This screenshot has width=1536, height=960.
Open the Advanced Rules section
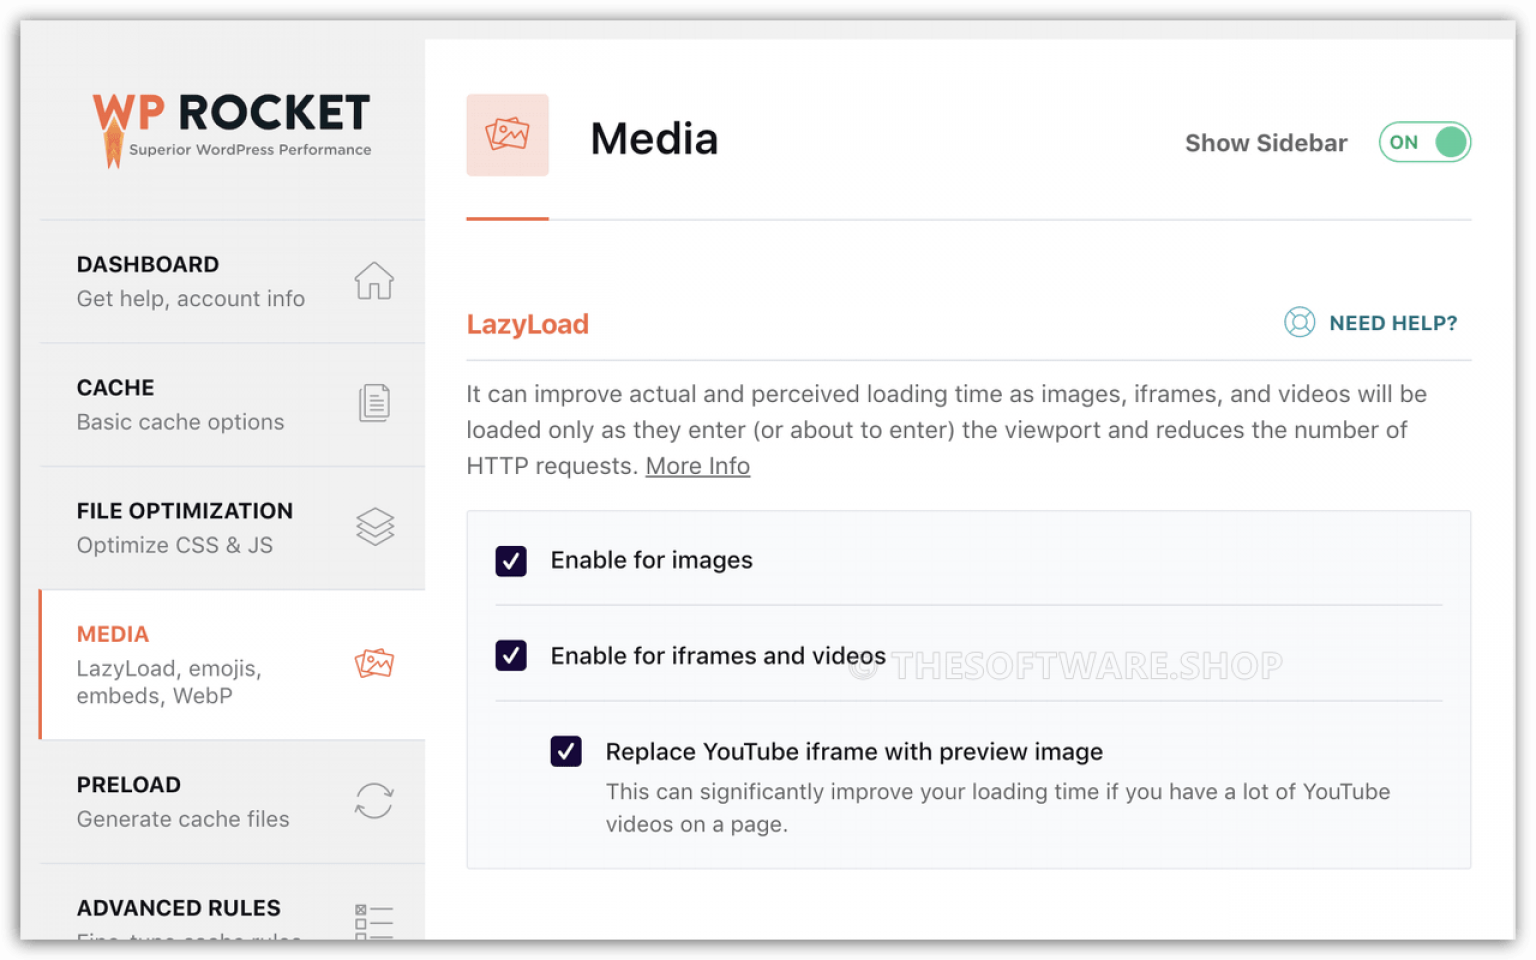(x=232, y=902)
